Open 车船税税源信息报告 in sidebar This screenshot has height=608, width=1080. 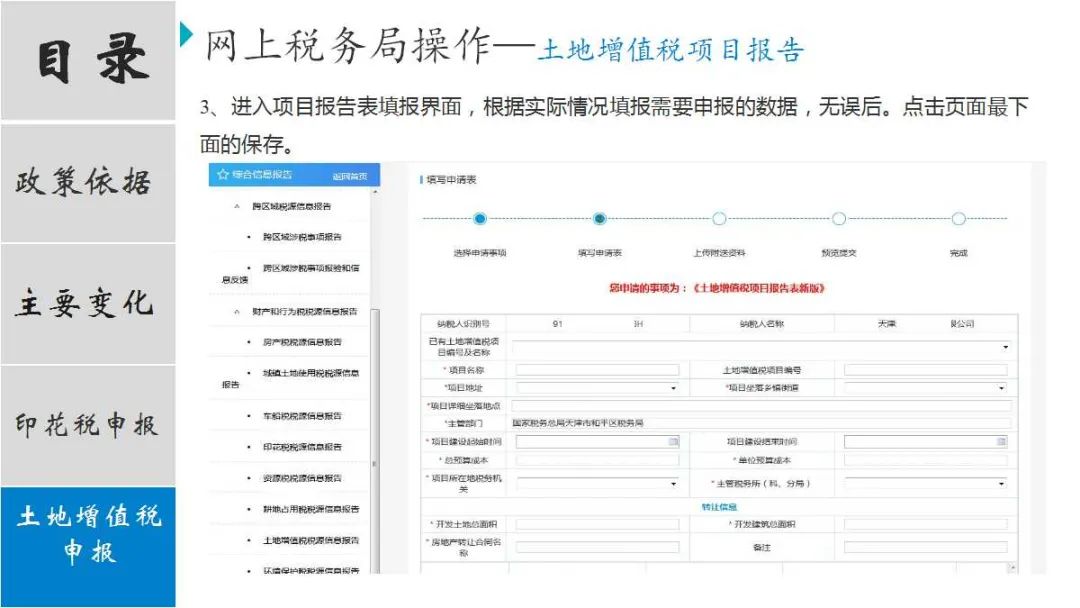click(302, 416)
